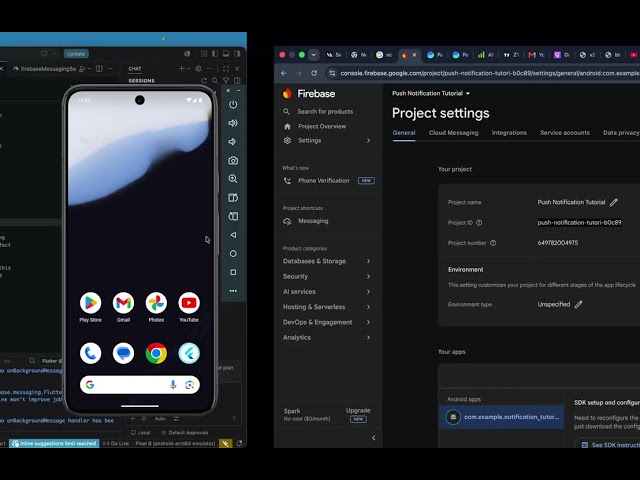Go back in the browser
This screenshot has width=640, height=480.
[284, 73]
